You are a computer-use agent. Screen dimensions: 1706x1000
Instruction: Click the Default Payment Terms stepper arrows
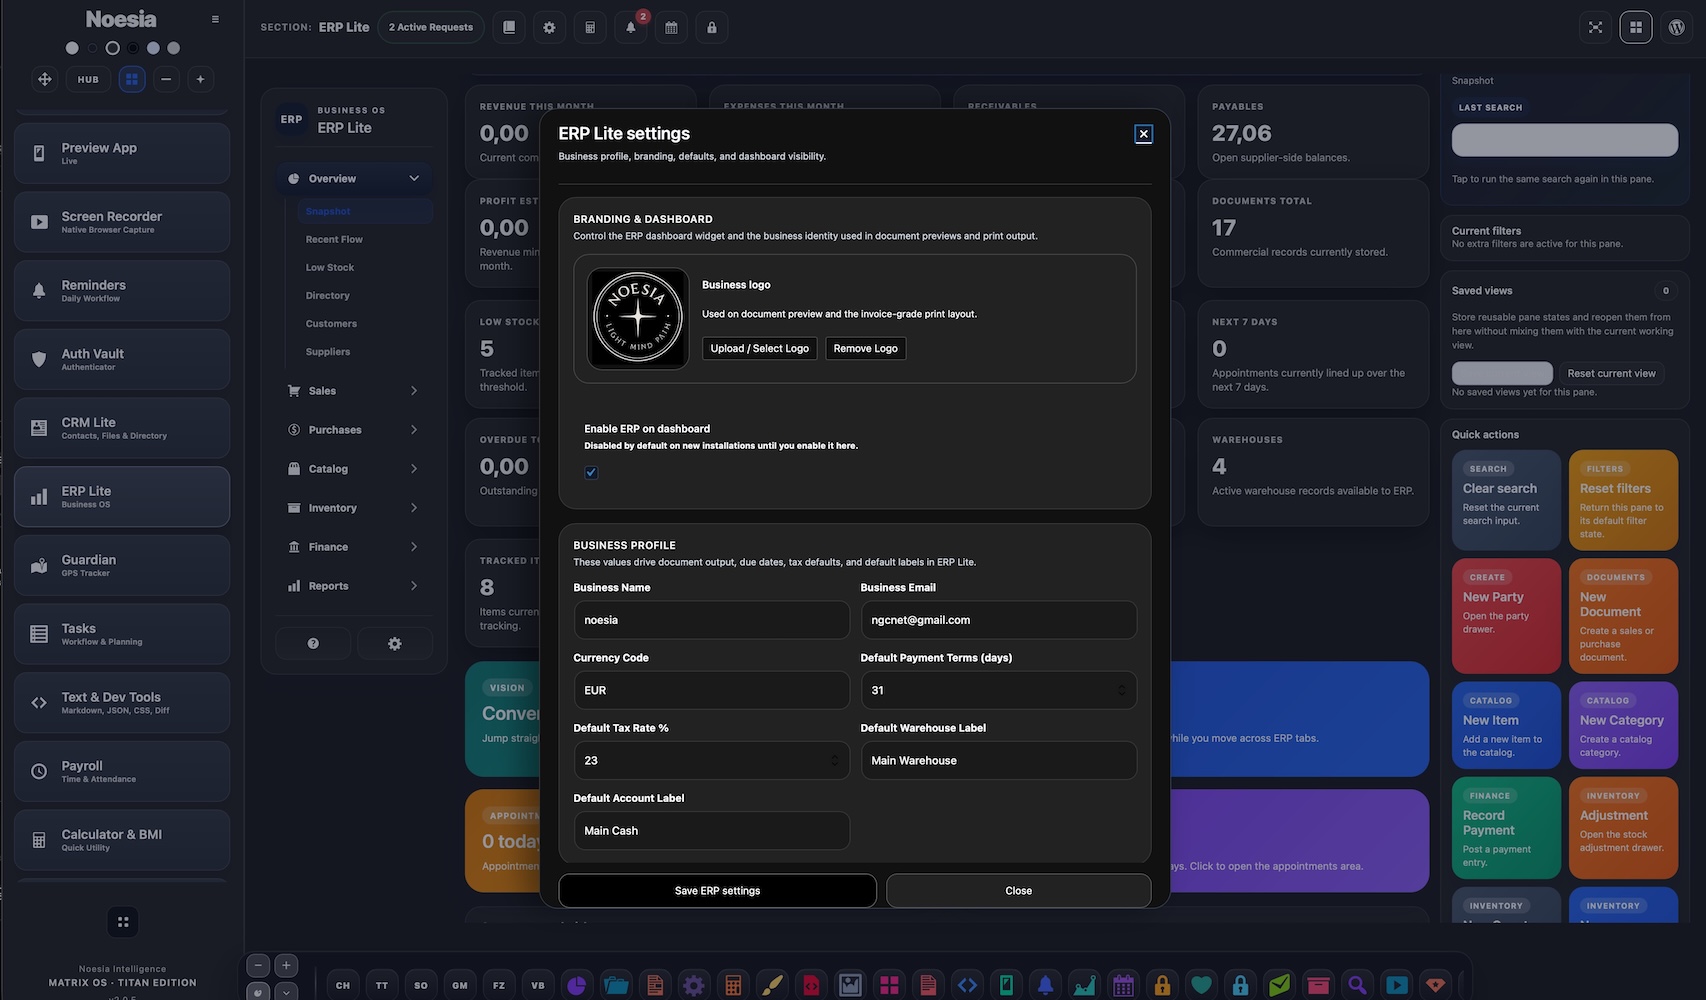coord(1121,690)
